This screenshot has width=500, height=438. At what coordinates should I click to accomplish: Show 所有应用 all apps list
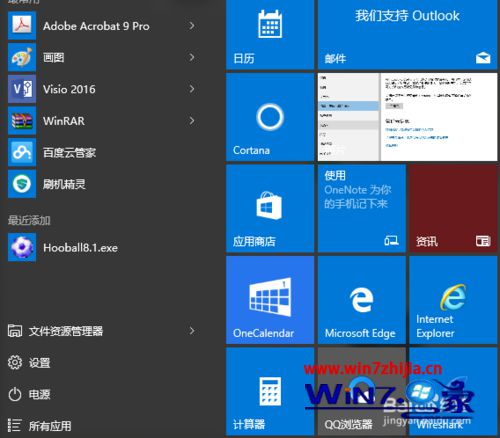(x=39, y=426)
